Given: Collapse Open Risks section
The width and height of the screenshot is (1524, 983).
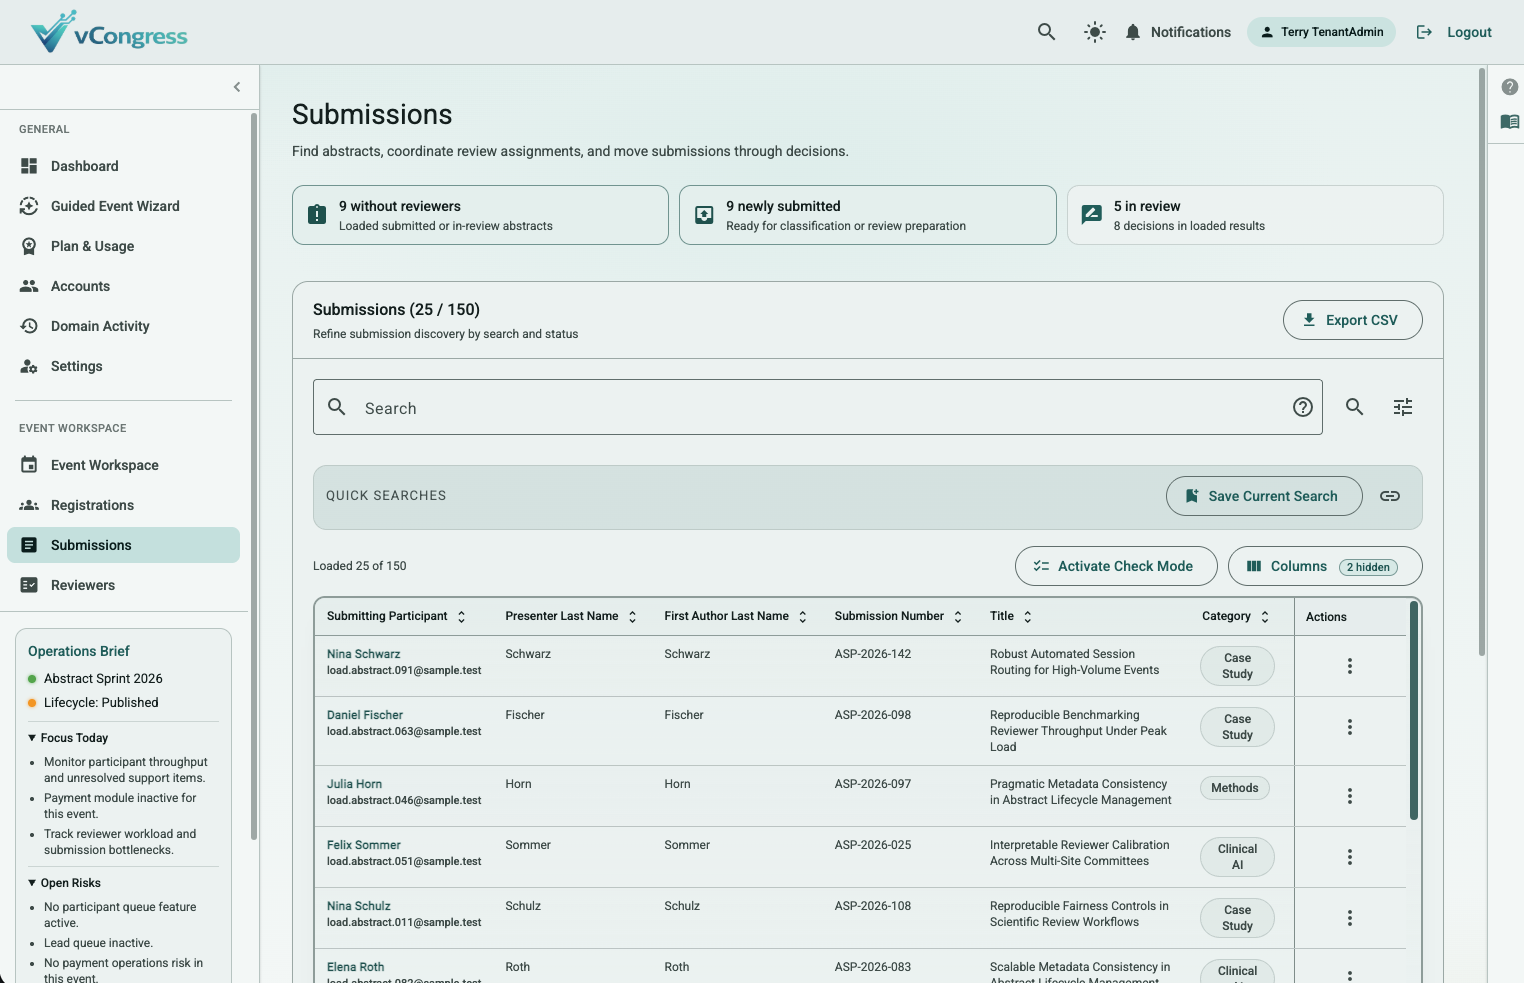Looking at the screenshot, I should coord(64,883).
